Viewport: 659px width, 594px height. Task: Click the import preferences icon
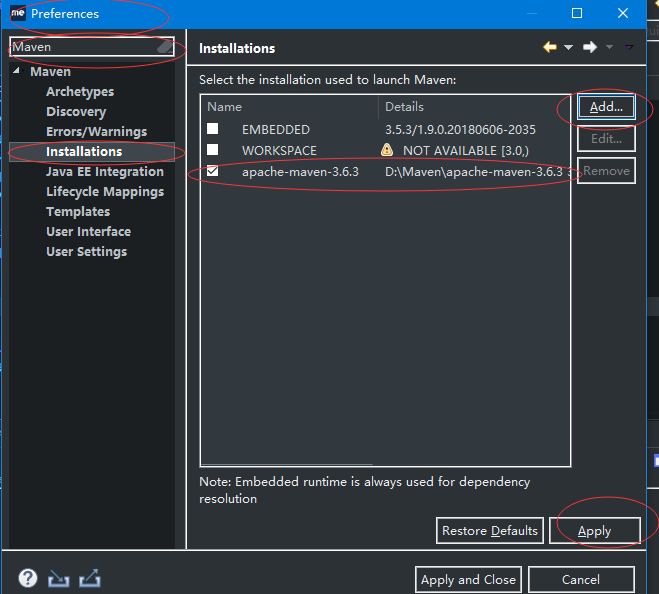coord(58,578)
